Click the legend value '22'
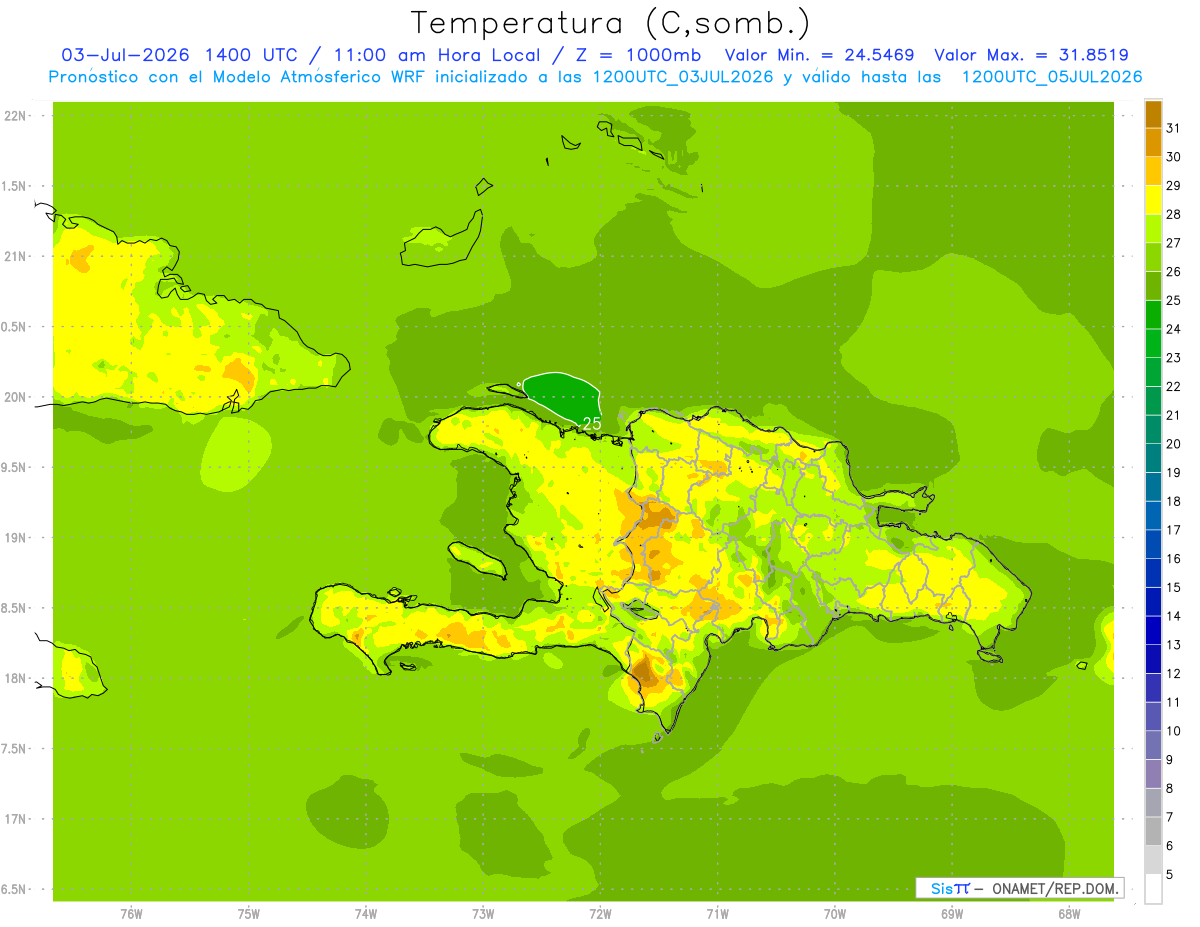1200x927 pixels. [x=1173, y=387]
